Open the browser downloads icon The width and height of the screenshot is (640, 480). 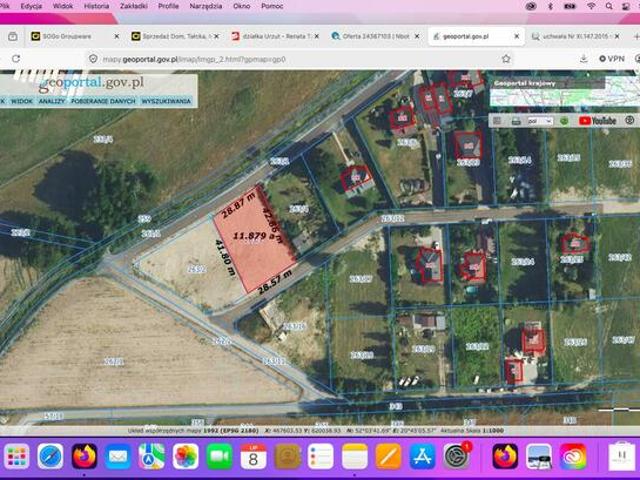tap(584, 59)
